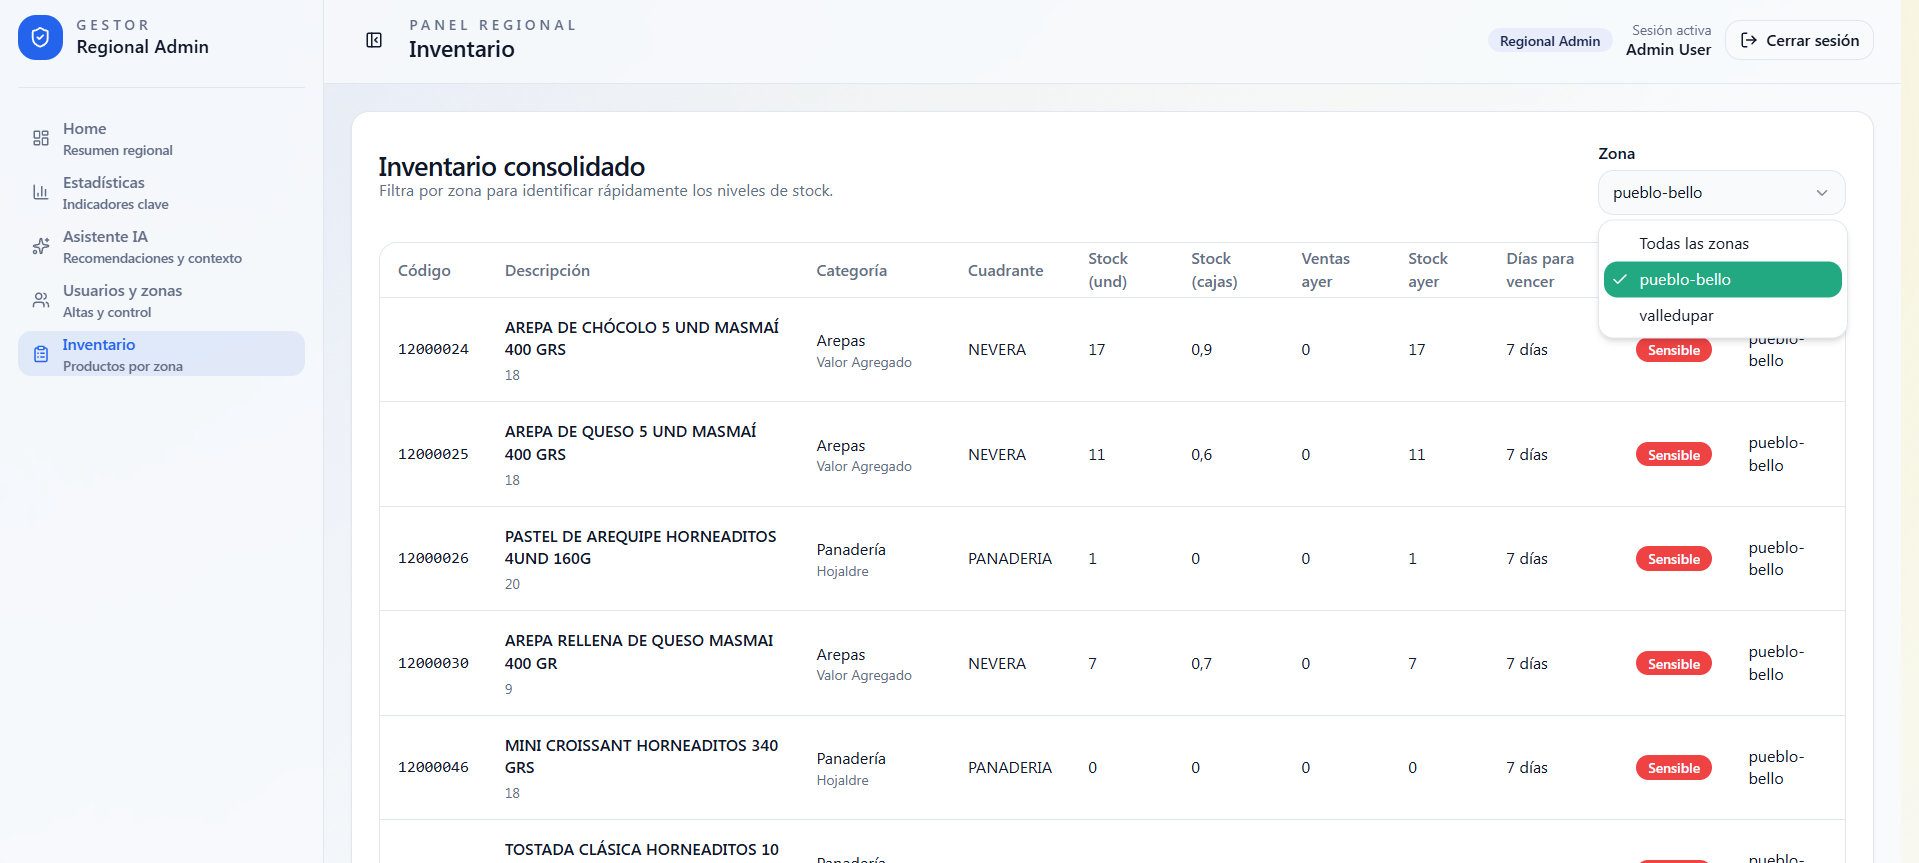Click AREPA DE QUESO 5 UND MASMAÍ description

point(631,443)
